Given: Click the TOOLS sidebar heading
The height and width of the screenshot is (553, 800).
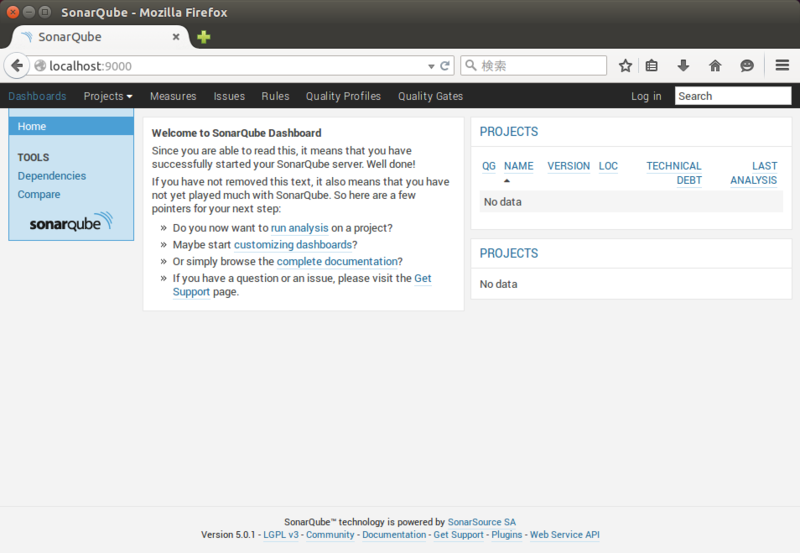Looking at the screenshot, I should tap(33, 158).
